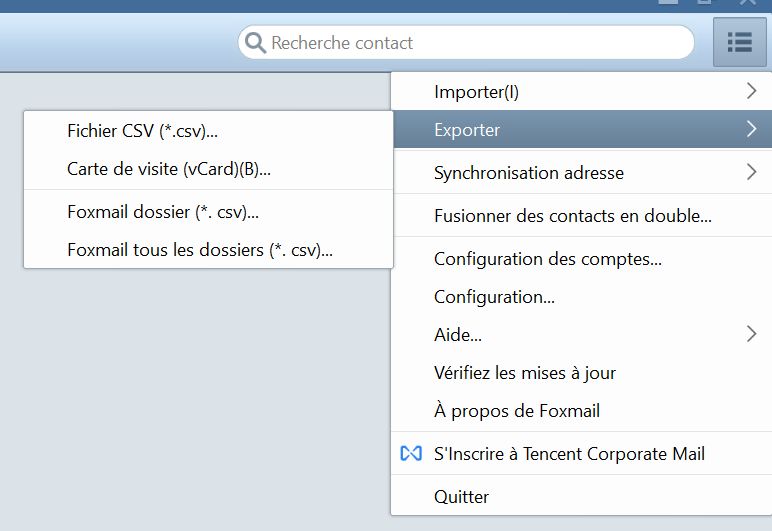
Task: Focus the Recherche contact search field
Action: [466, 43]
